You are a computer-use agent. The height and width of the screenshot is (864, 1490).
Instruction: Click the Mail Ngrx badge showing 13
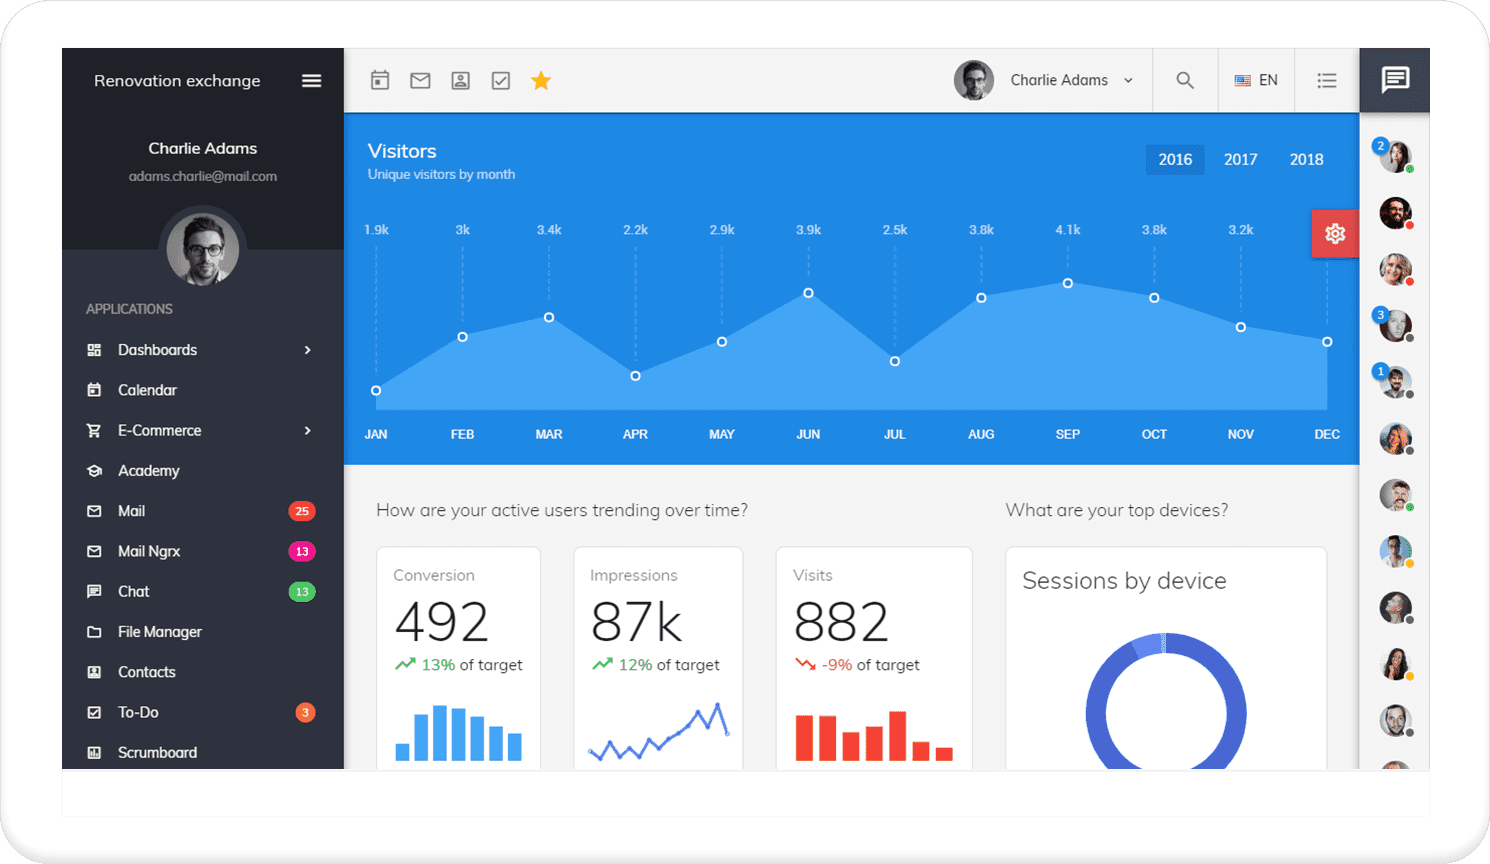tap(302, 551)
